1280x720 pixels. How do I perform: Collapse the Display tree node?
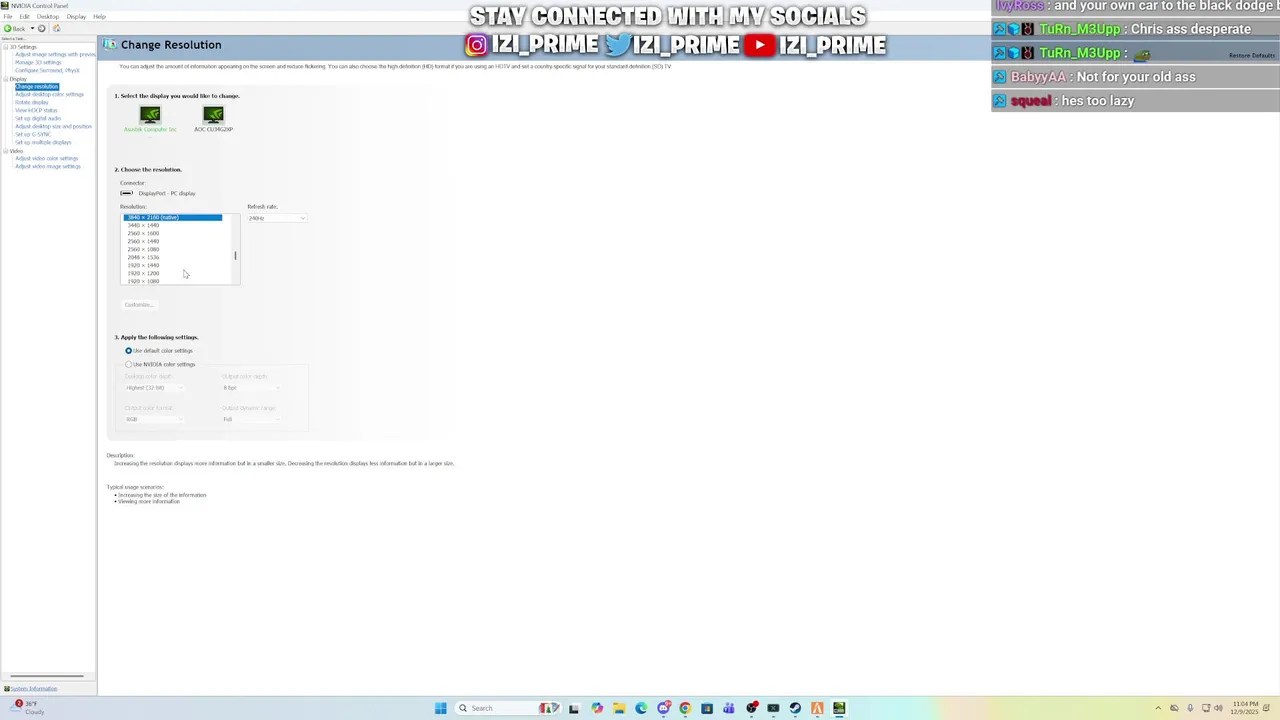click(5, 79)
